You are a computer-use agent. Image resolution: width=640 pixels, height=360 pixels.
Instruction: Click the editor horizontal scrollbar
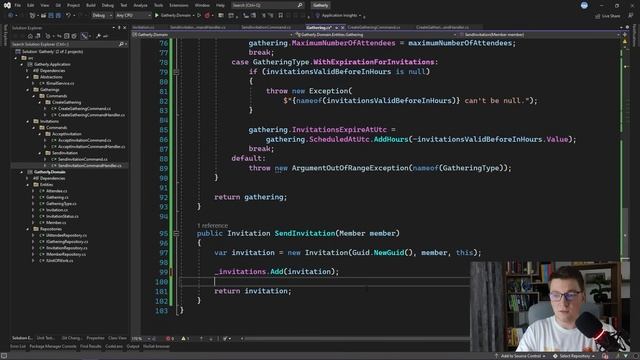click(355, 338)
